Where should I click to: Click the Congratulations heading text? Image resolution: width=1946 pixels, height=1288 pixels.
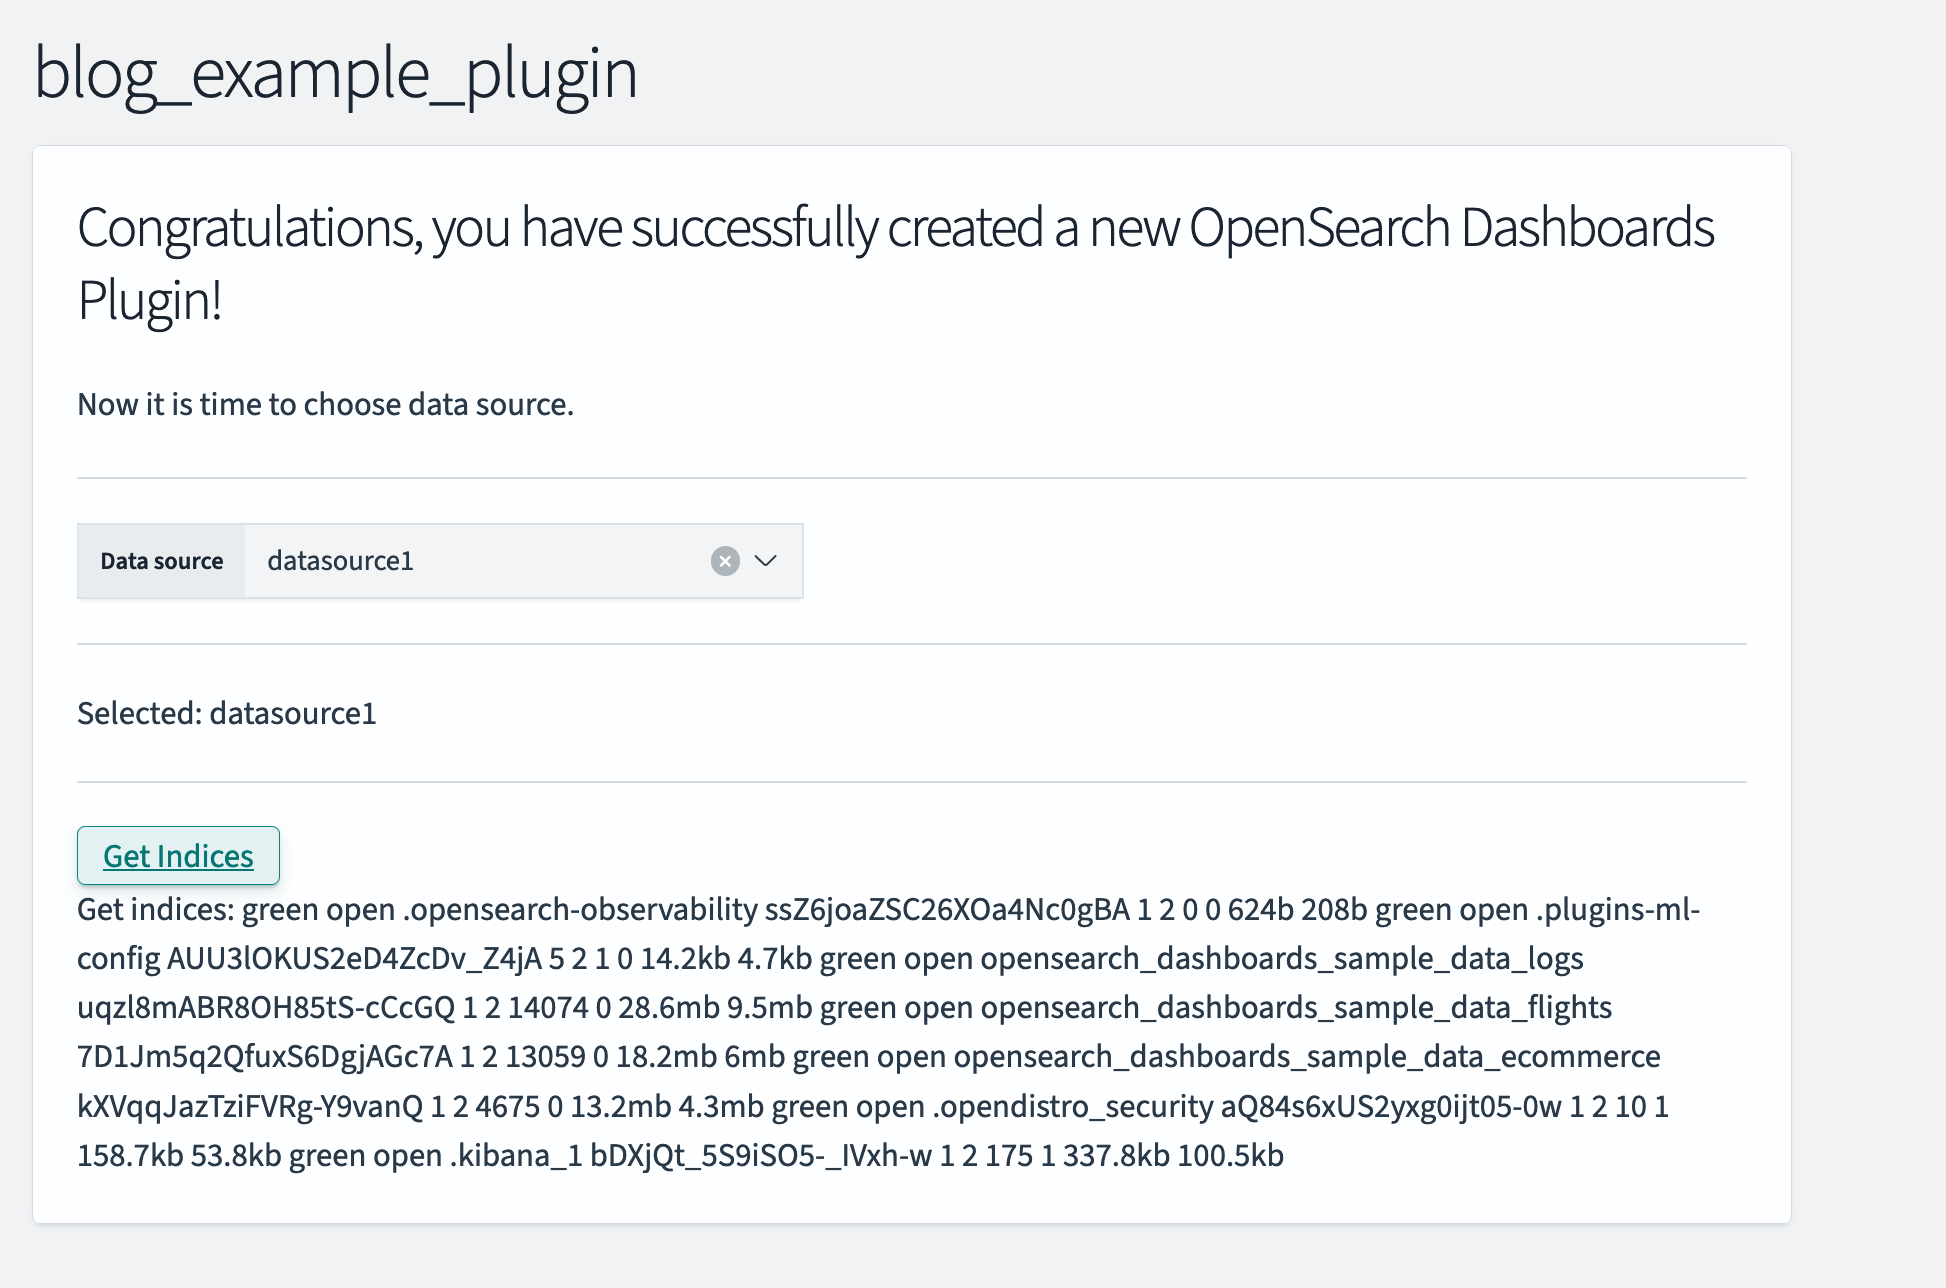pos(896,263)
